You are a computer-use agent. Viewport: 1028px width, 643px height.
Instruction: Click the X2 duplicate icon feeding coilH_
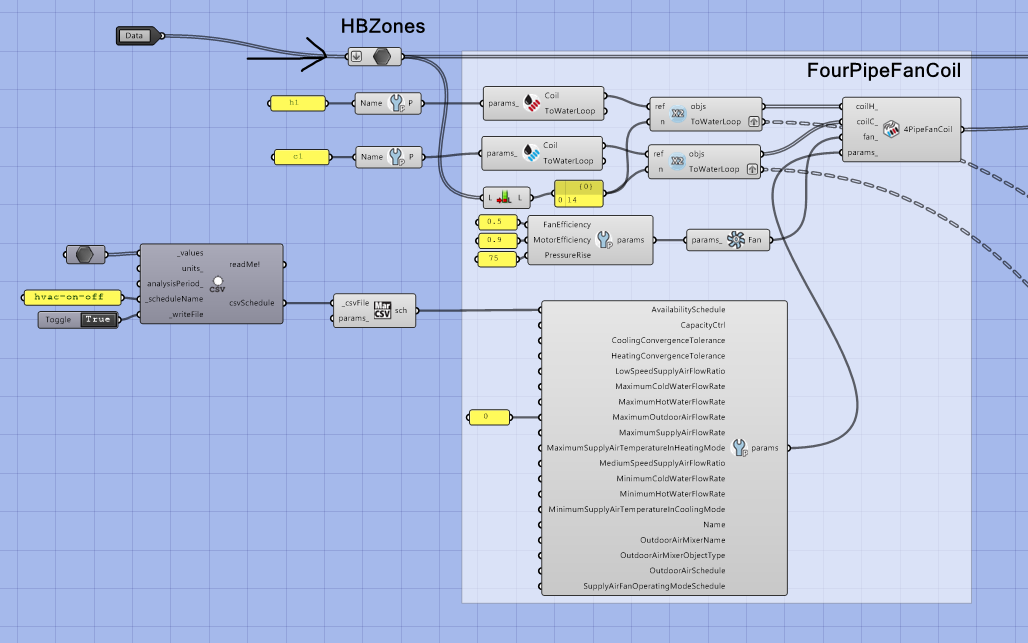[x=678, y=113]
